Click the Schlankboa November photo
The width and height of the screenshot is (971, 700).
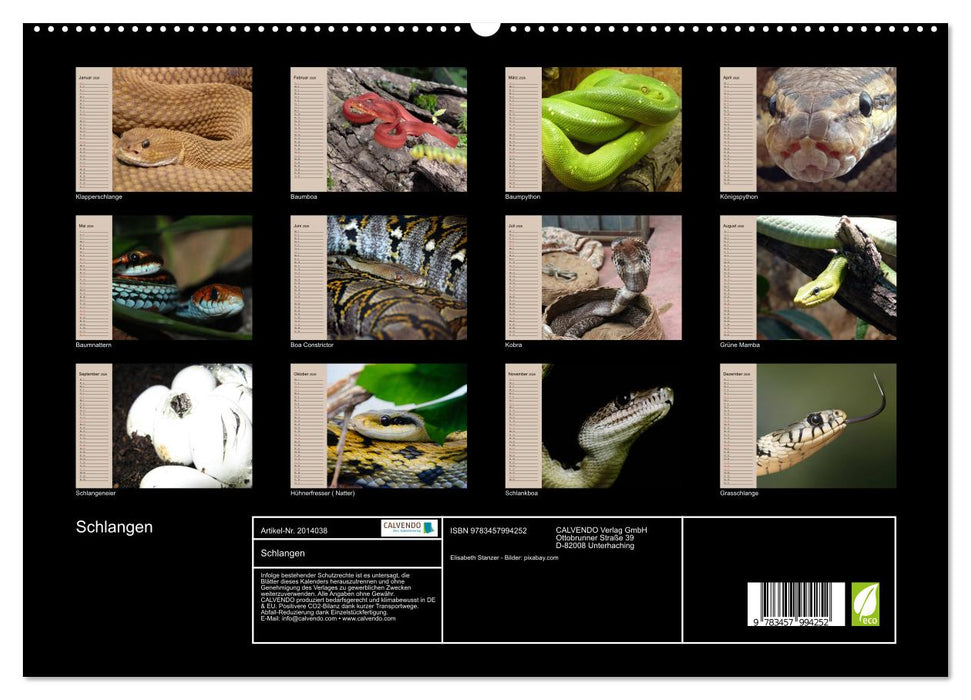(x=611, y=425)
